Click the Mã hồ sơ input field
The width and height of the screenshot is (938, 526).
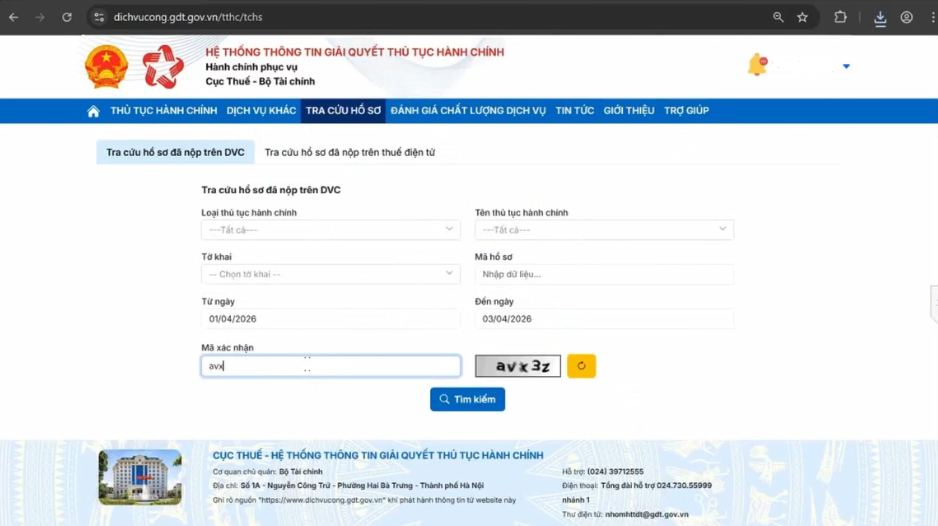click(604, 274)
